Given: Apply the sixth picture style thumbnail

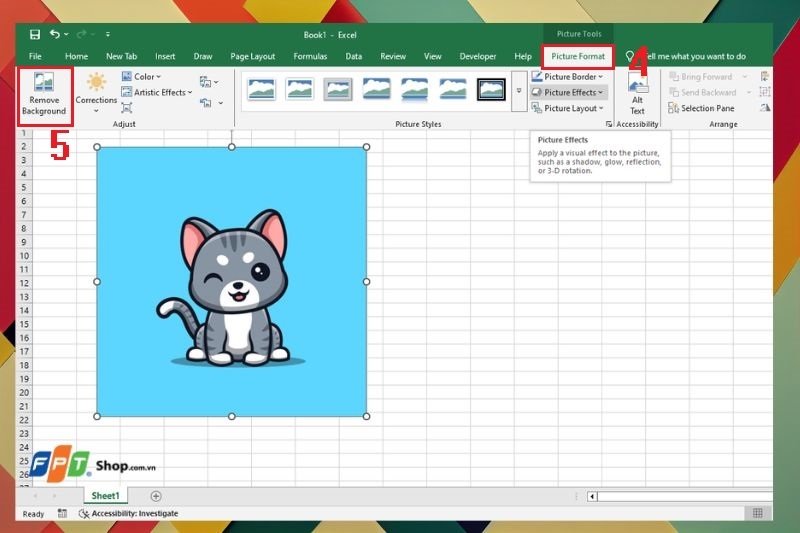Looking at the screenshot, I should click(453, 89).
